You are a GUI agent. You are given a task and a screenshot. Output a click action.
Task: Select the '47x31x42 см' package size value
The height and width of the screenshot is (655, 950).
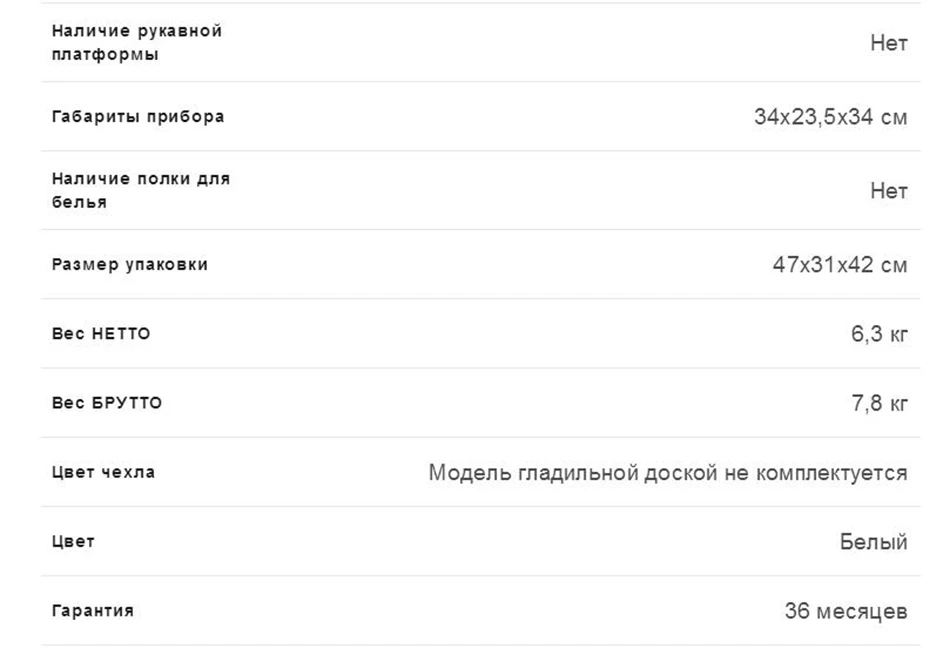point(840,265)
